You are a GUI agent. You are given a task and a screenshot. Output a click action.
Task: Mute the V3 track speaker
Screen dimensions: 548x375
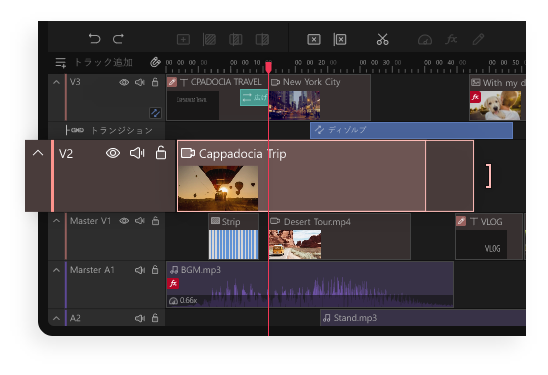point(140,82)
